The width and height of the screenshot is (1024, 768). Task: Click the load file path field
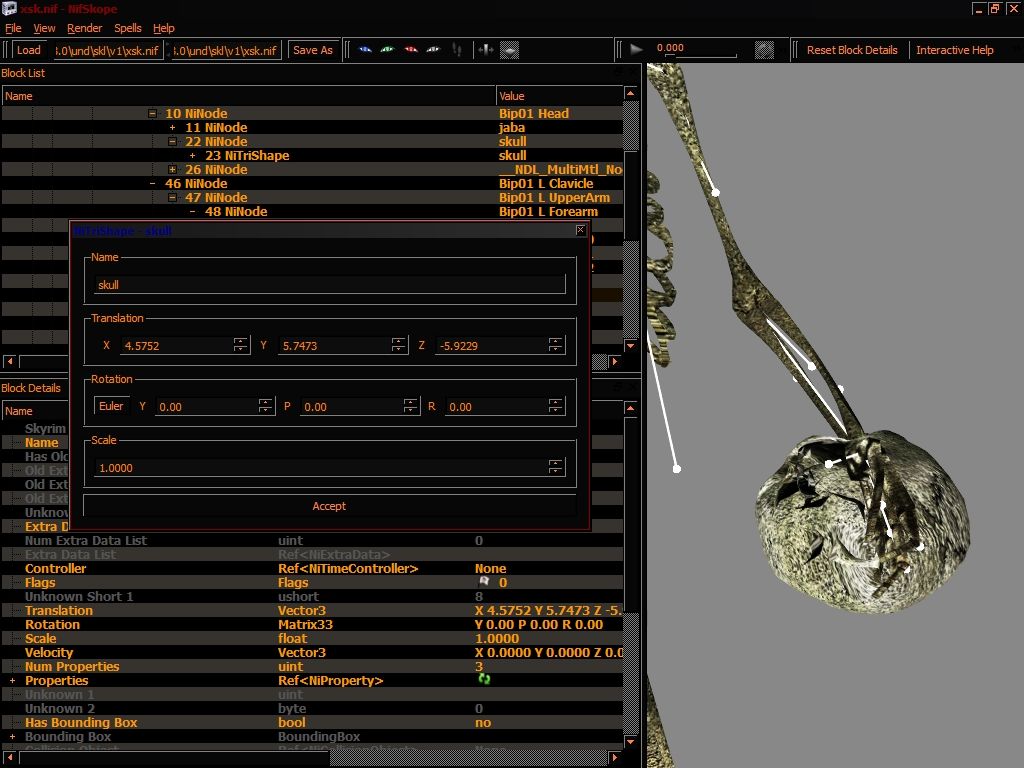pos(108,50)
